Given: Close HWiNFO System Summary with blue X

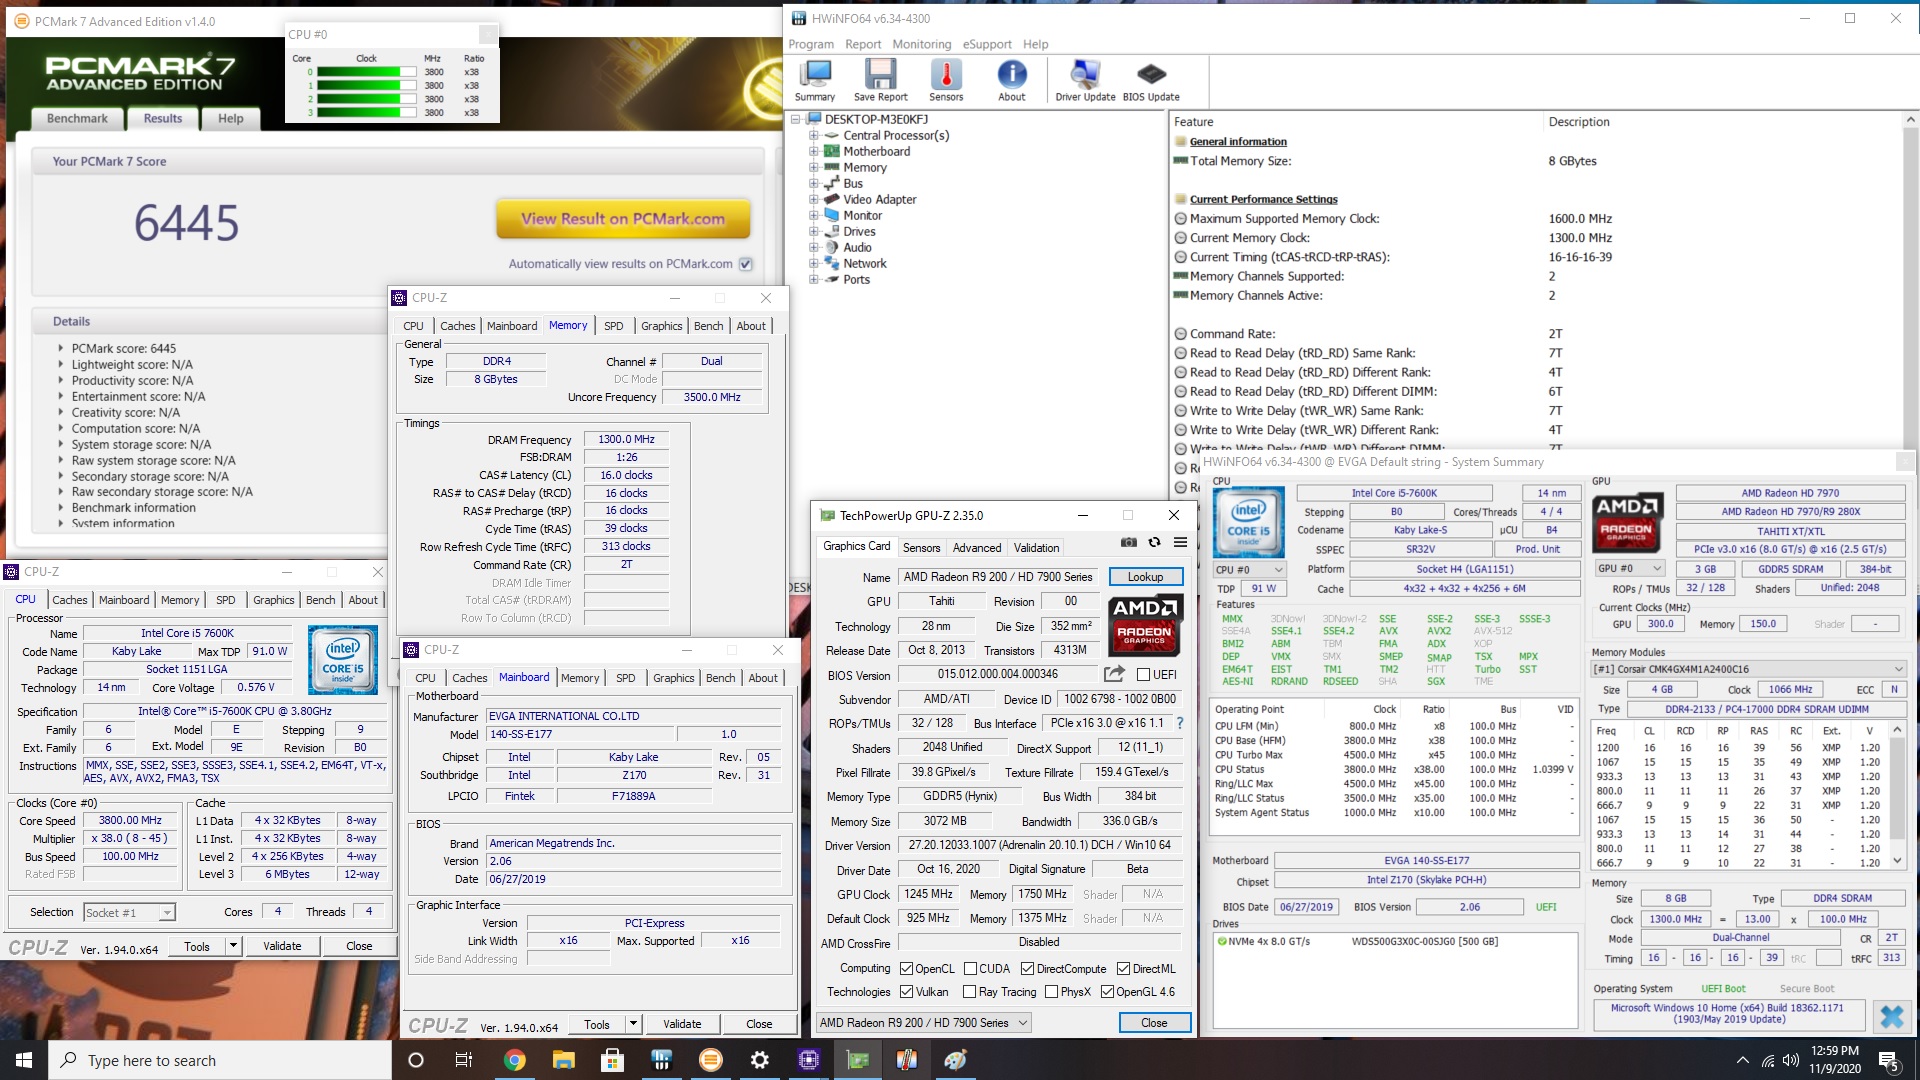Looking at the screenshot, I should pos(1891,1017).
